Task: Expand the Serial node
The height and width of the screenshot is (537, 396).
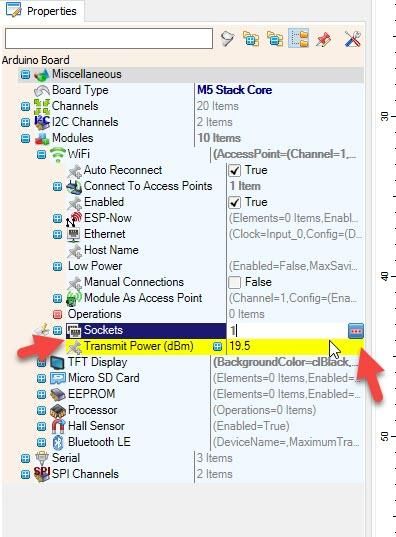Action: click(x=25, y=458)
